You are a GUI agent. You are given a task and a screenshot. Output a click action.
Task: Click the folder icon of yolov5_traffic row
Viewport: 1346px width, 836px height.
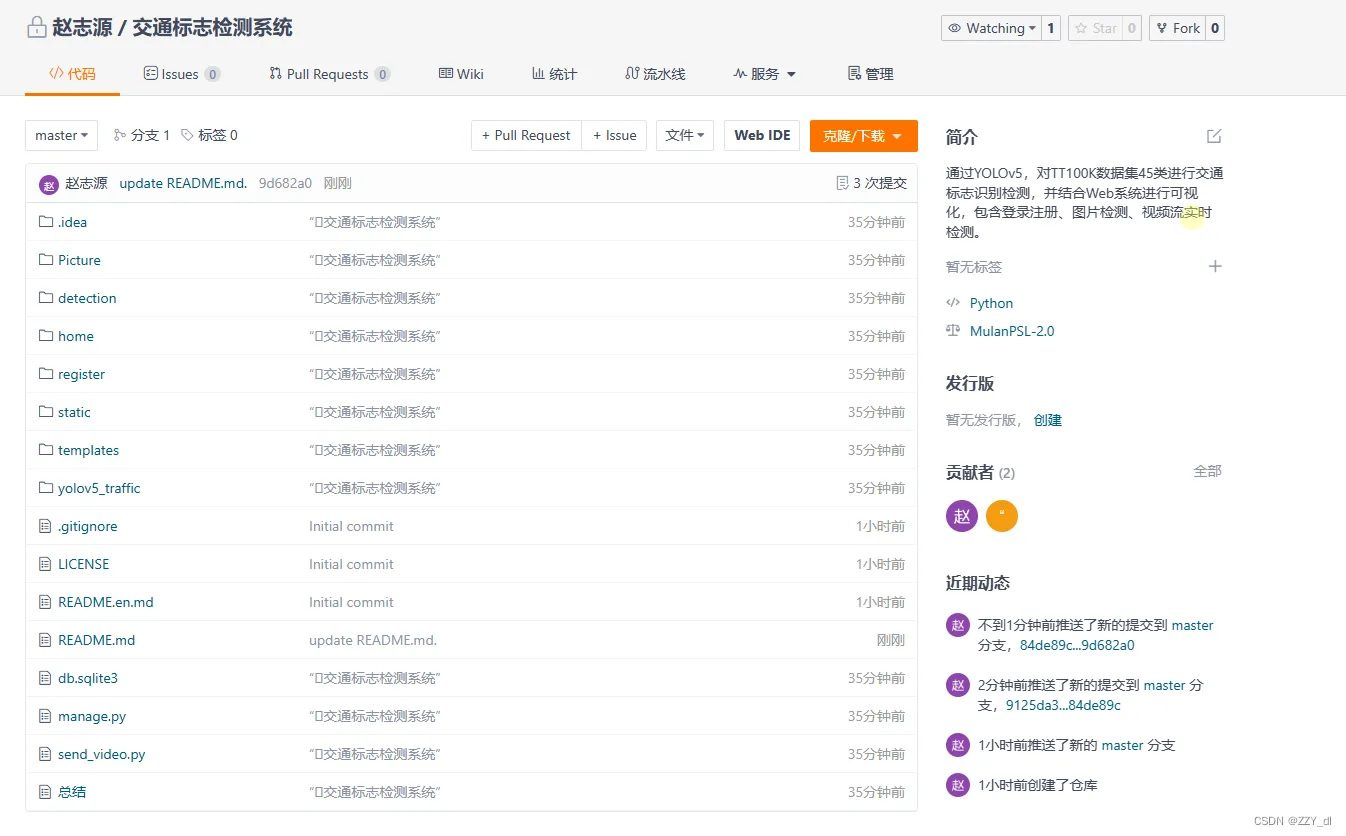pos(45,487)
